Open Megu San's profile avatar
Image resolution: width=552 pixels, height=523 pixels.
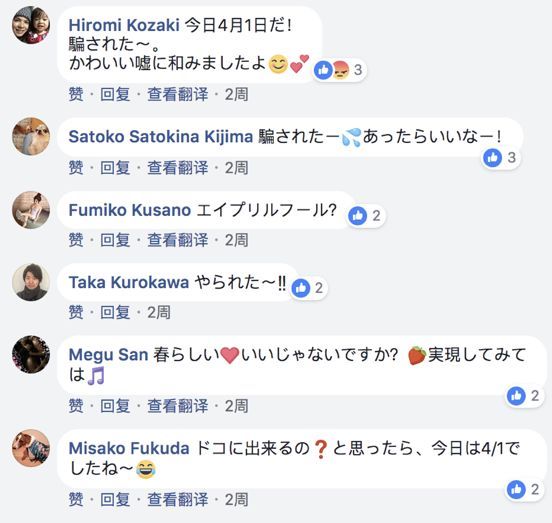tap(31, 354)
